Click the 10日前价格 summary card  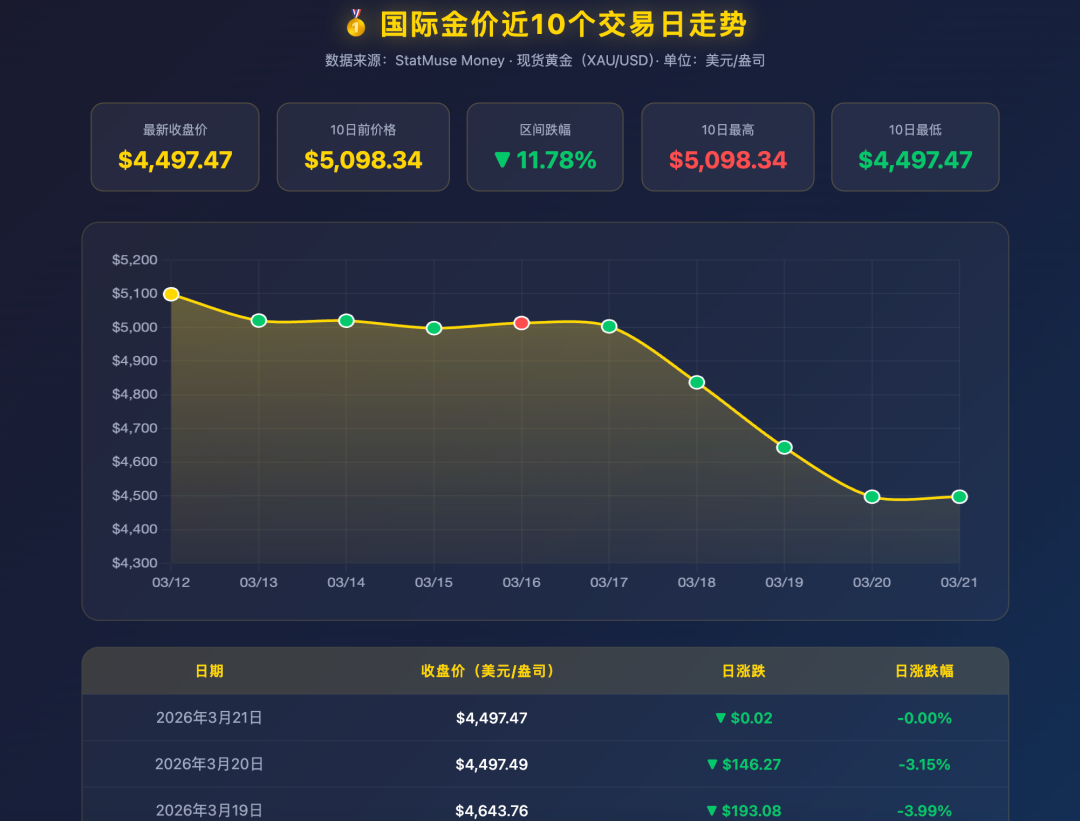[363, 147]
